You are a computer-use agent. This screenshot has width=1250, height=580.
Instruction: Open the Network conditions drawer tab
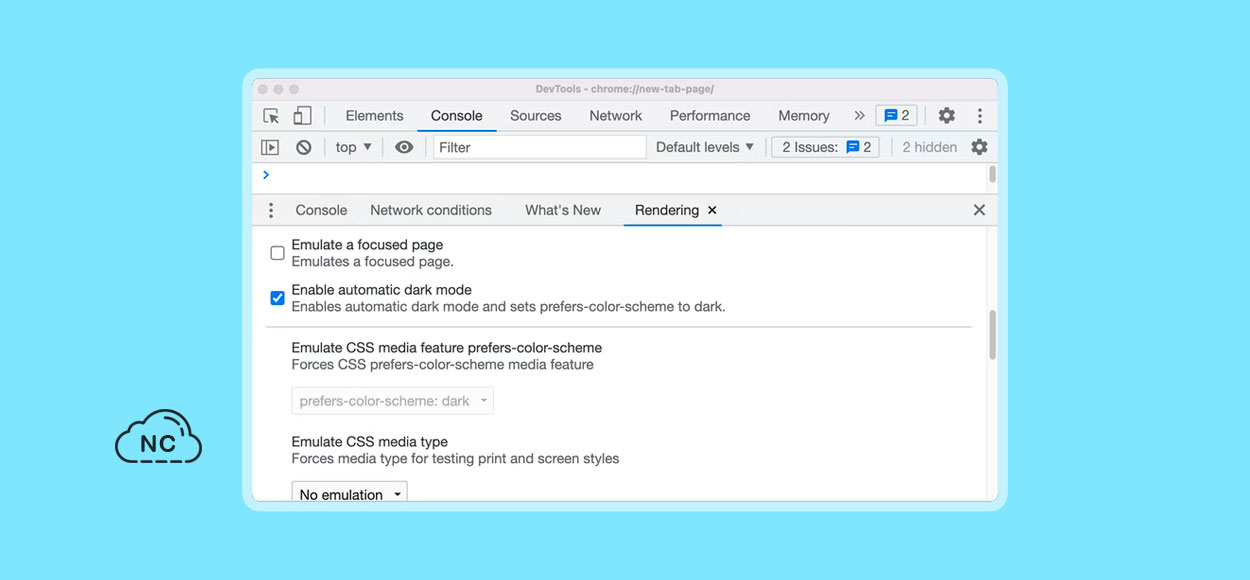pyautogui.click(x=431, y=210)
